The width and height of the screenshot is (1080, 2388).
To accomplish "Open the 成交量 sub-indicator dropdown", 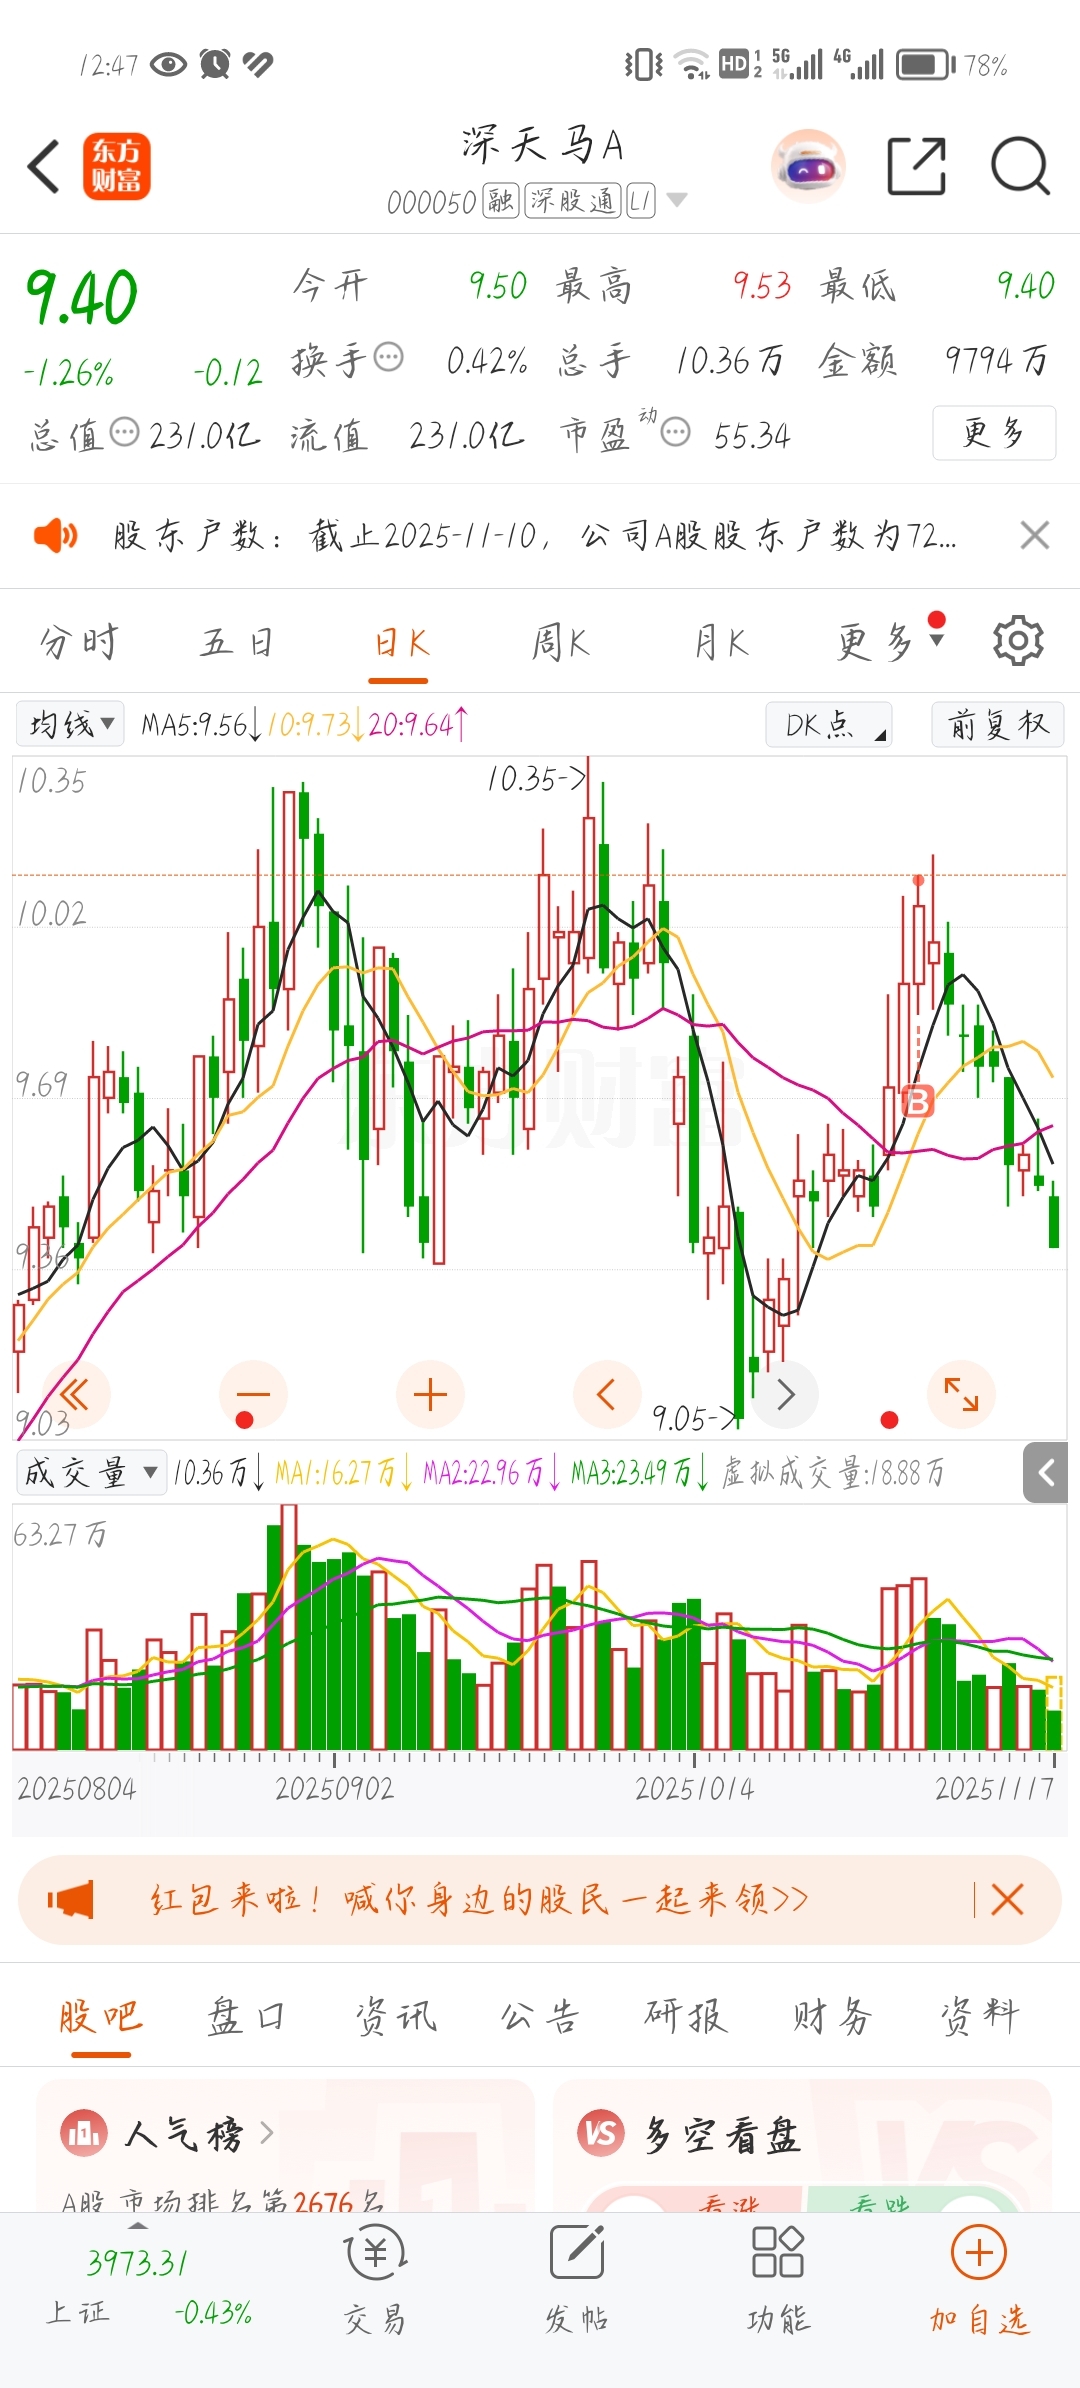I will coord(91,1472).
